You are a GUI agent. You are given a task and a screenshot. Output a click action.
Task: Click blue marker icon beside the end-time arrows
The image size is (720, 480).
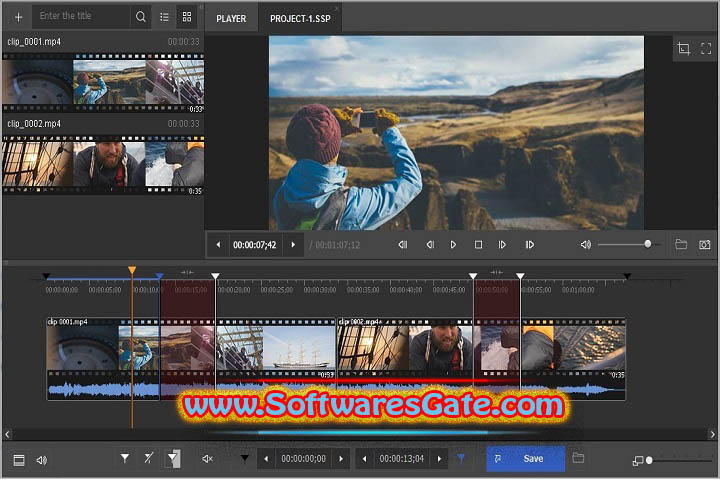pos(461,458)
